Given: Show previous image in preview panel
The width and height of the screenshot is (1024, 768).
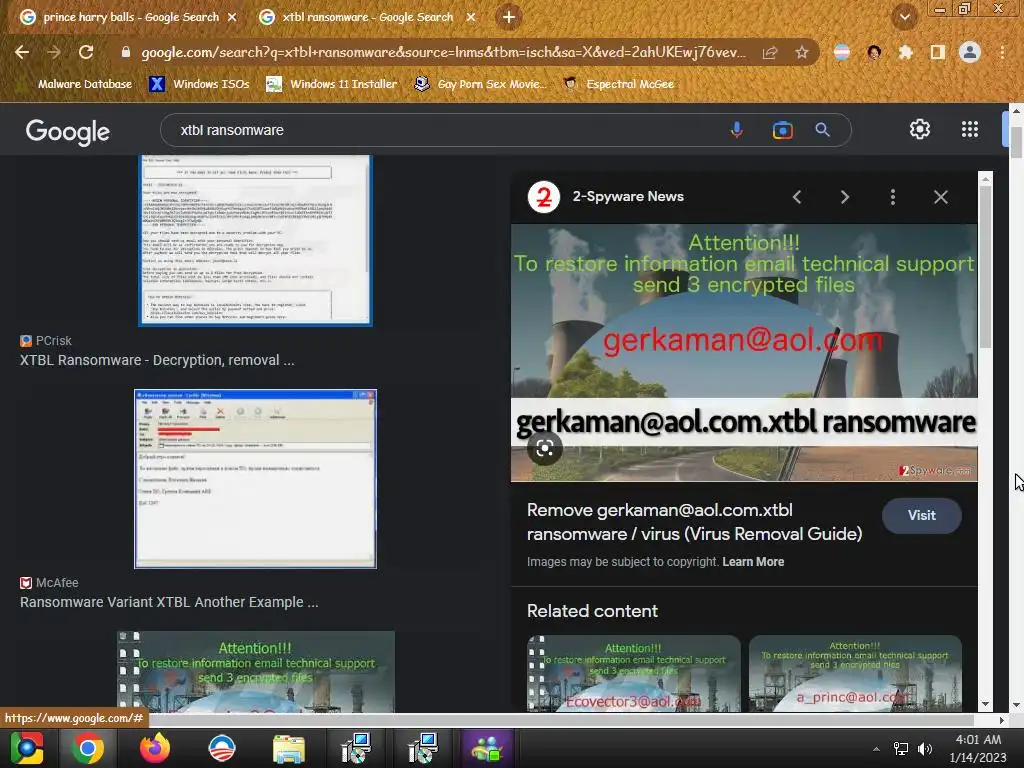Looking at the screenshot, I should pos(797,197).
